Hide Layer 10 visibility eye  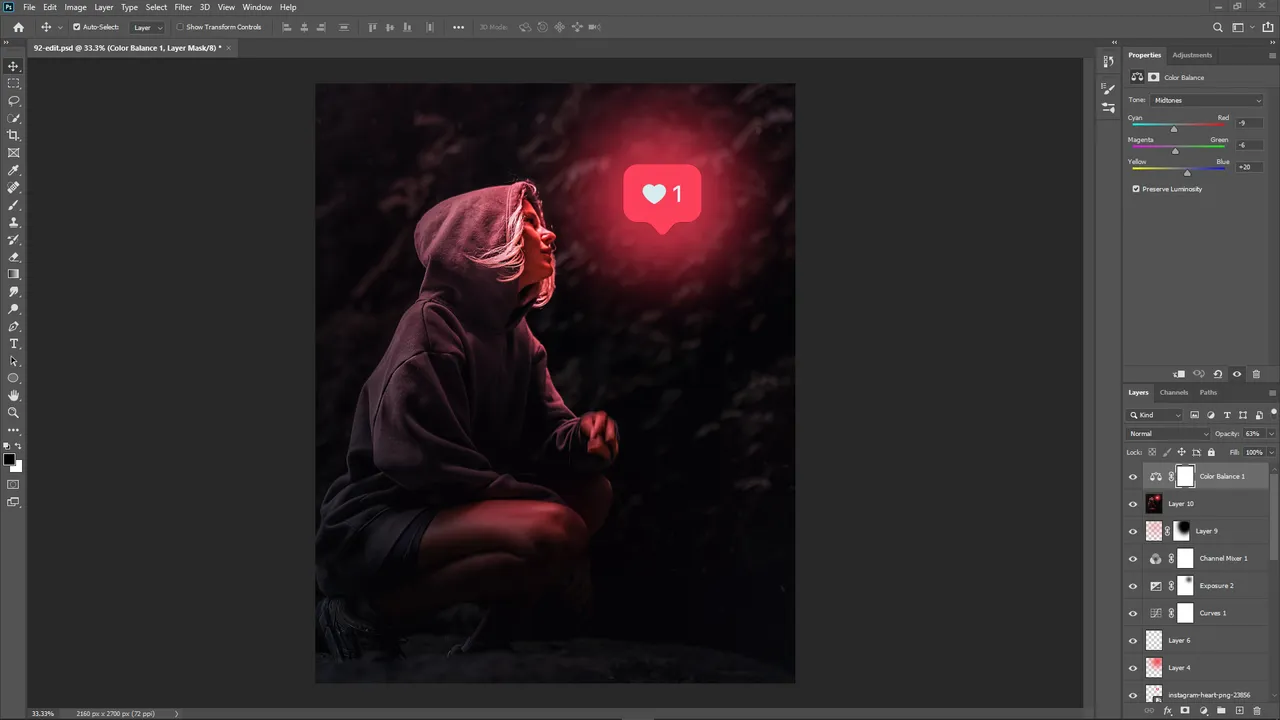tap(1133, 504)
